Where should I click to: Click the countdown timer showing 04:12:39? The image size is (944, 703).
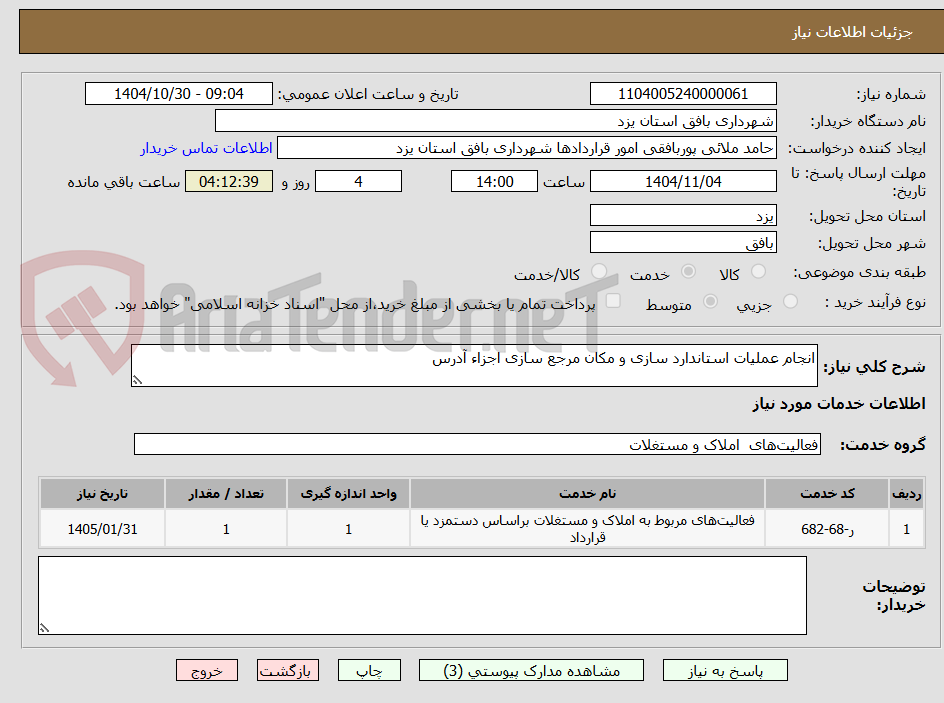tap(228, 181)
